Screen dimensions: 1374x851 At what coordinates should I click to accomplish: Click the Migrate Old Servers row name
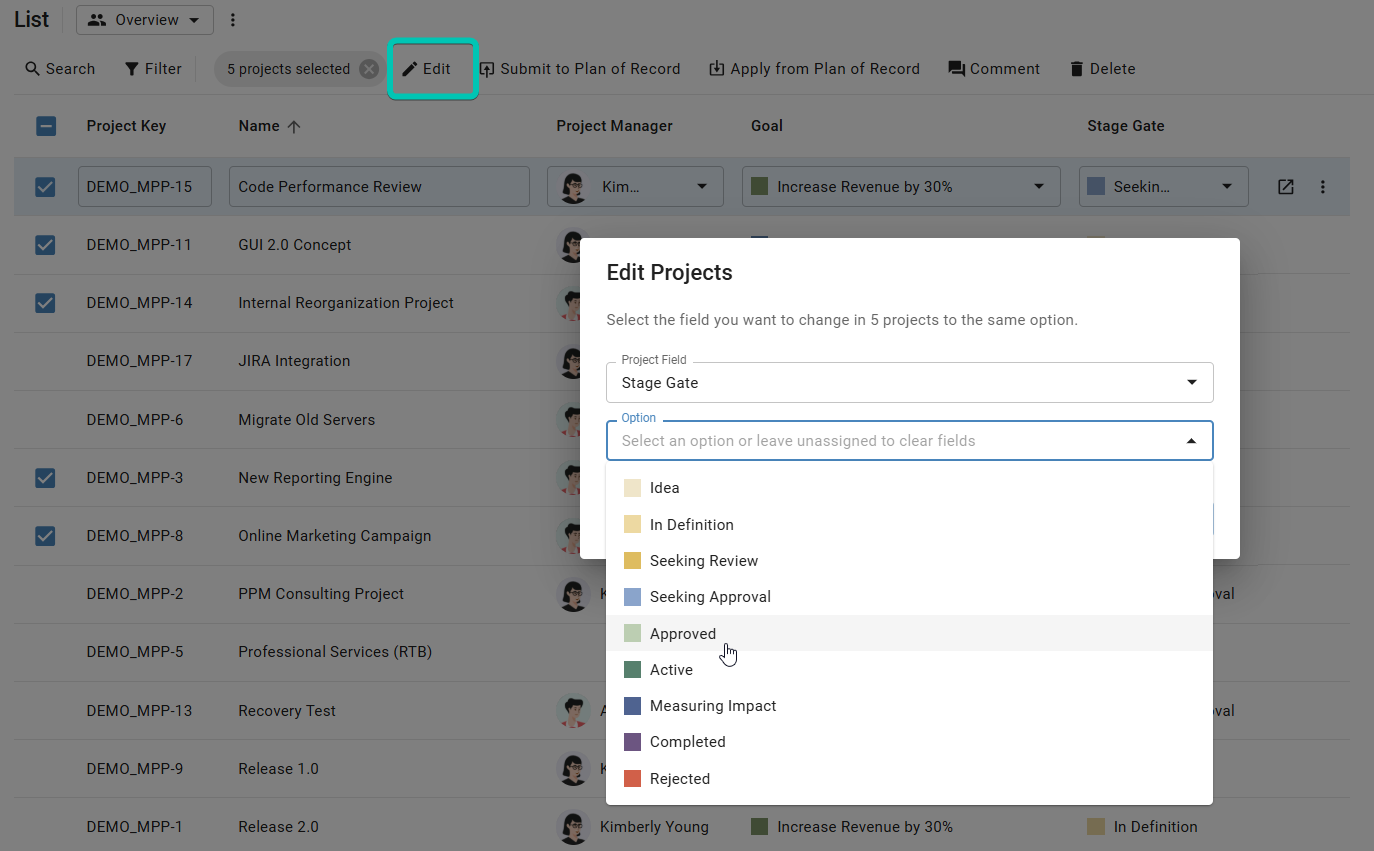coord(306,420)
